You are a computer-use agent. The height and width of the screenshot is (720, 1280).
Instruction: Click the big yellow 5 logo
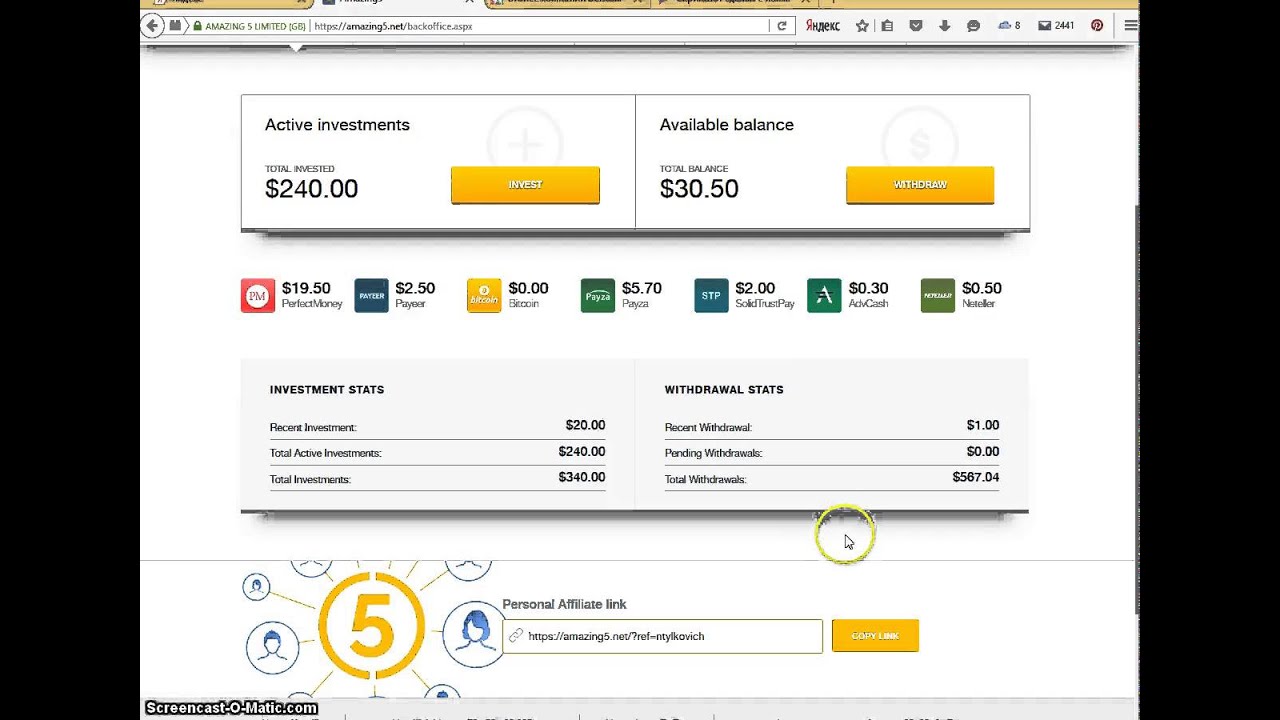click(371, 627)
